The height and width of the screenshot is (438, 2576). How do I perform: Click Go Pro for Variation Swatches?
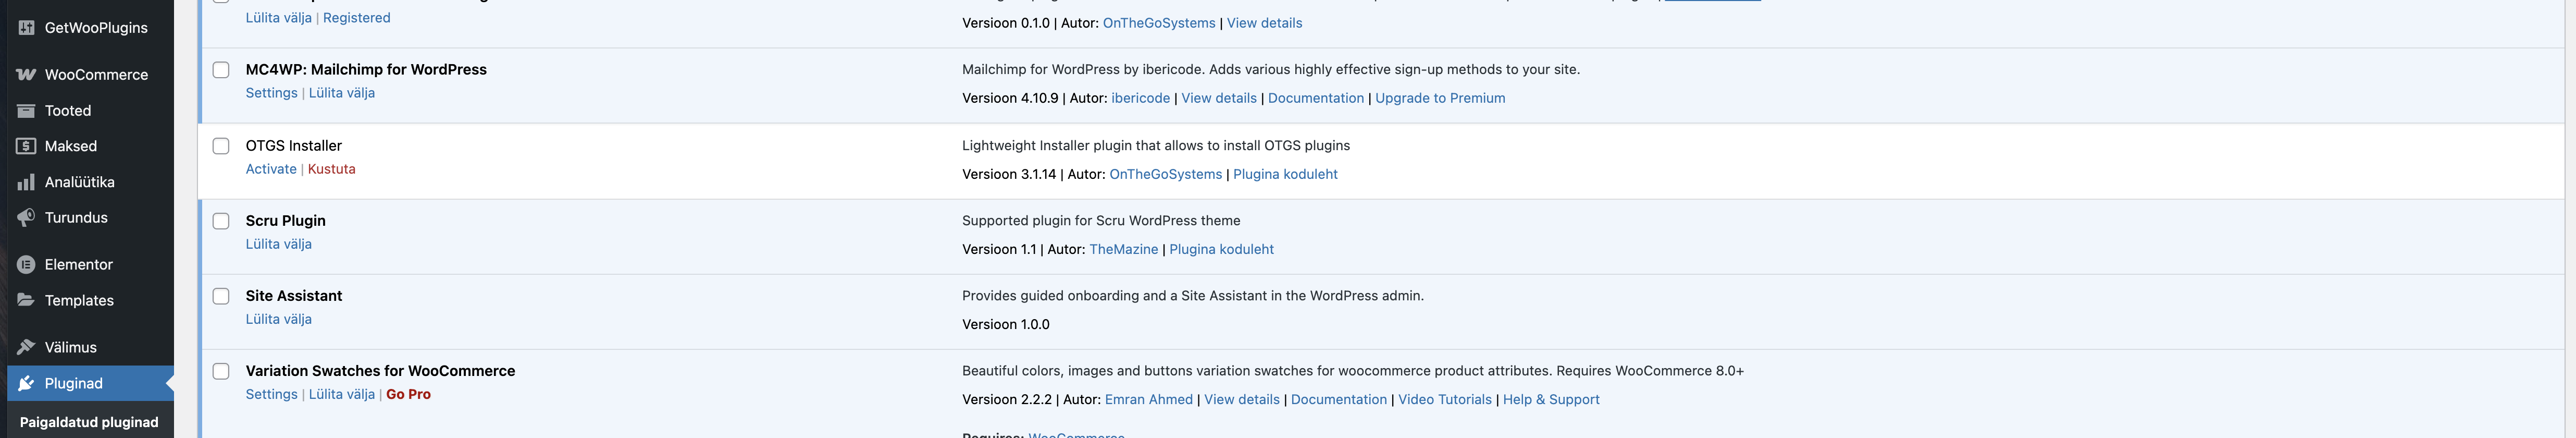(408, 394)
